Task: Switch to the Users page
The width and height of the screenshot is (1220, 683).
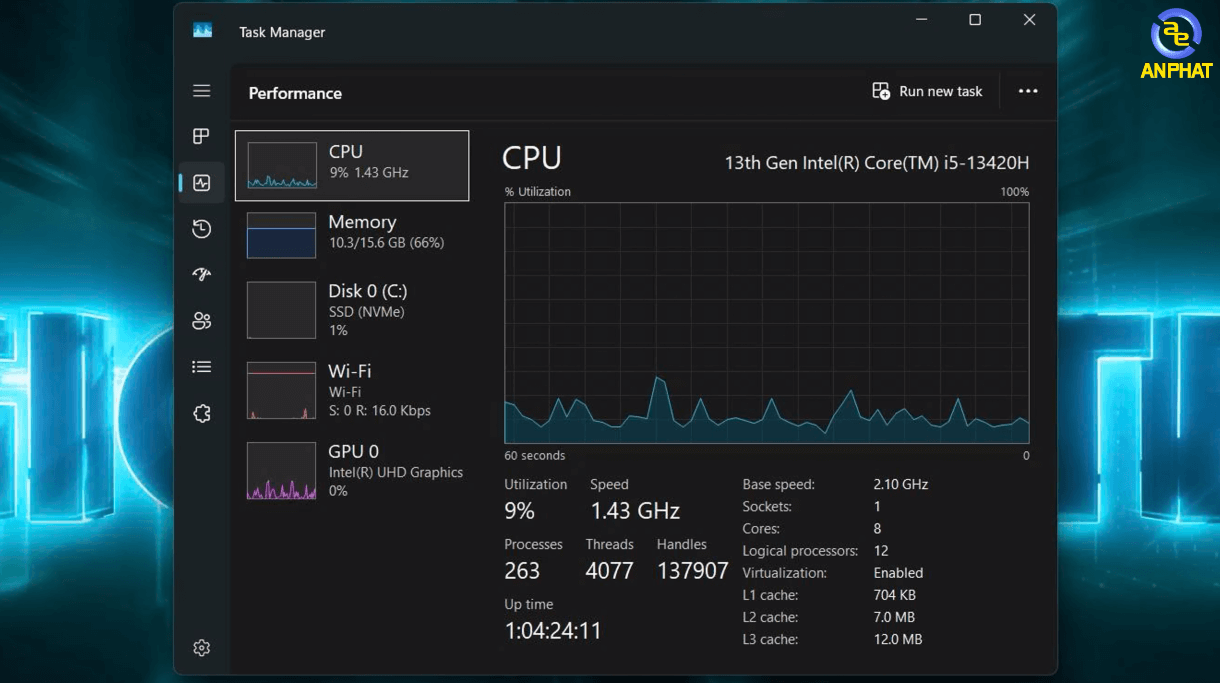Action: click(202, 321)
